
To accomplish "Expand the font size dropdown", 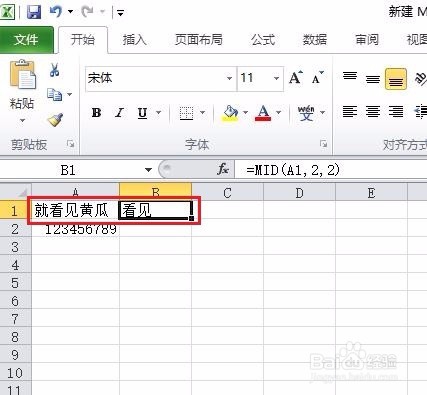I will pyautogui.click(x=276, y=78).
